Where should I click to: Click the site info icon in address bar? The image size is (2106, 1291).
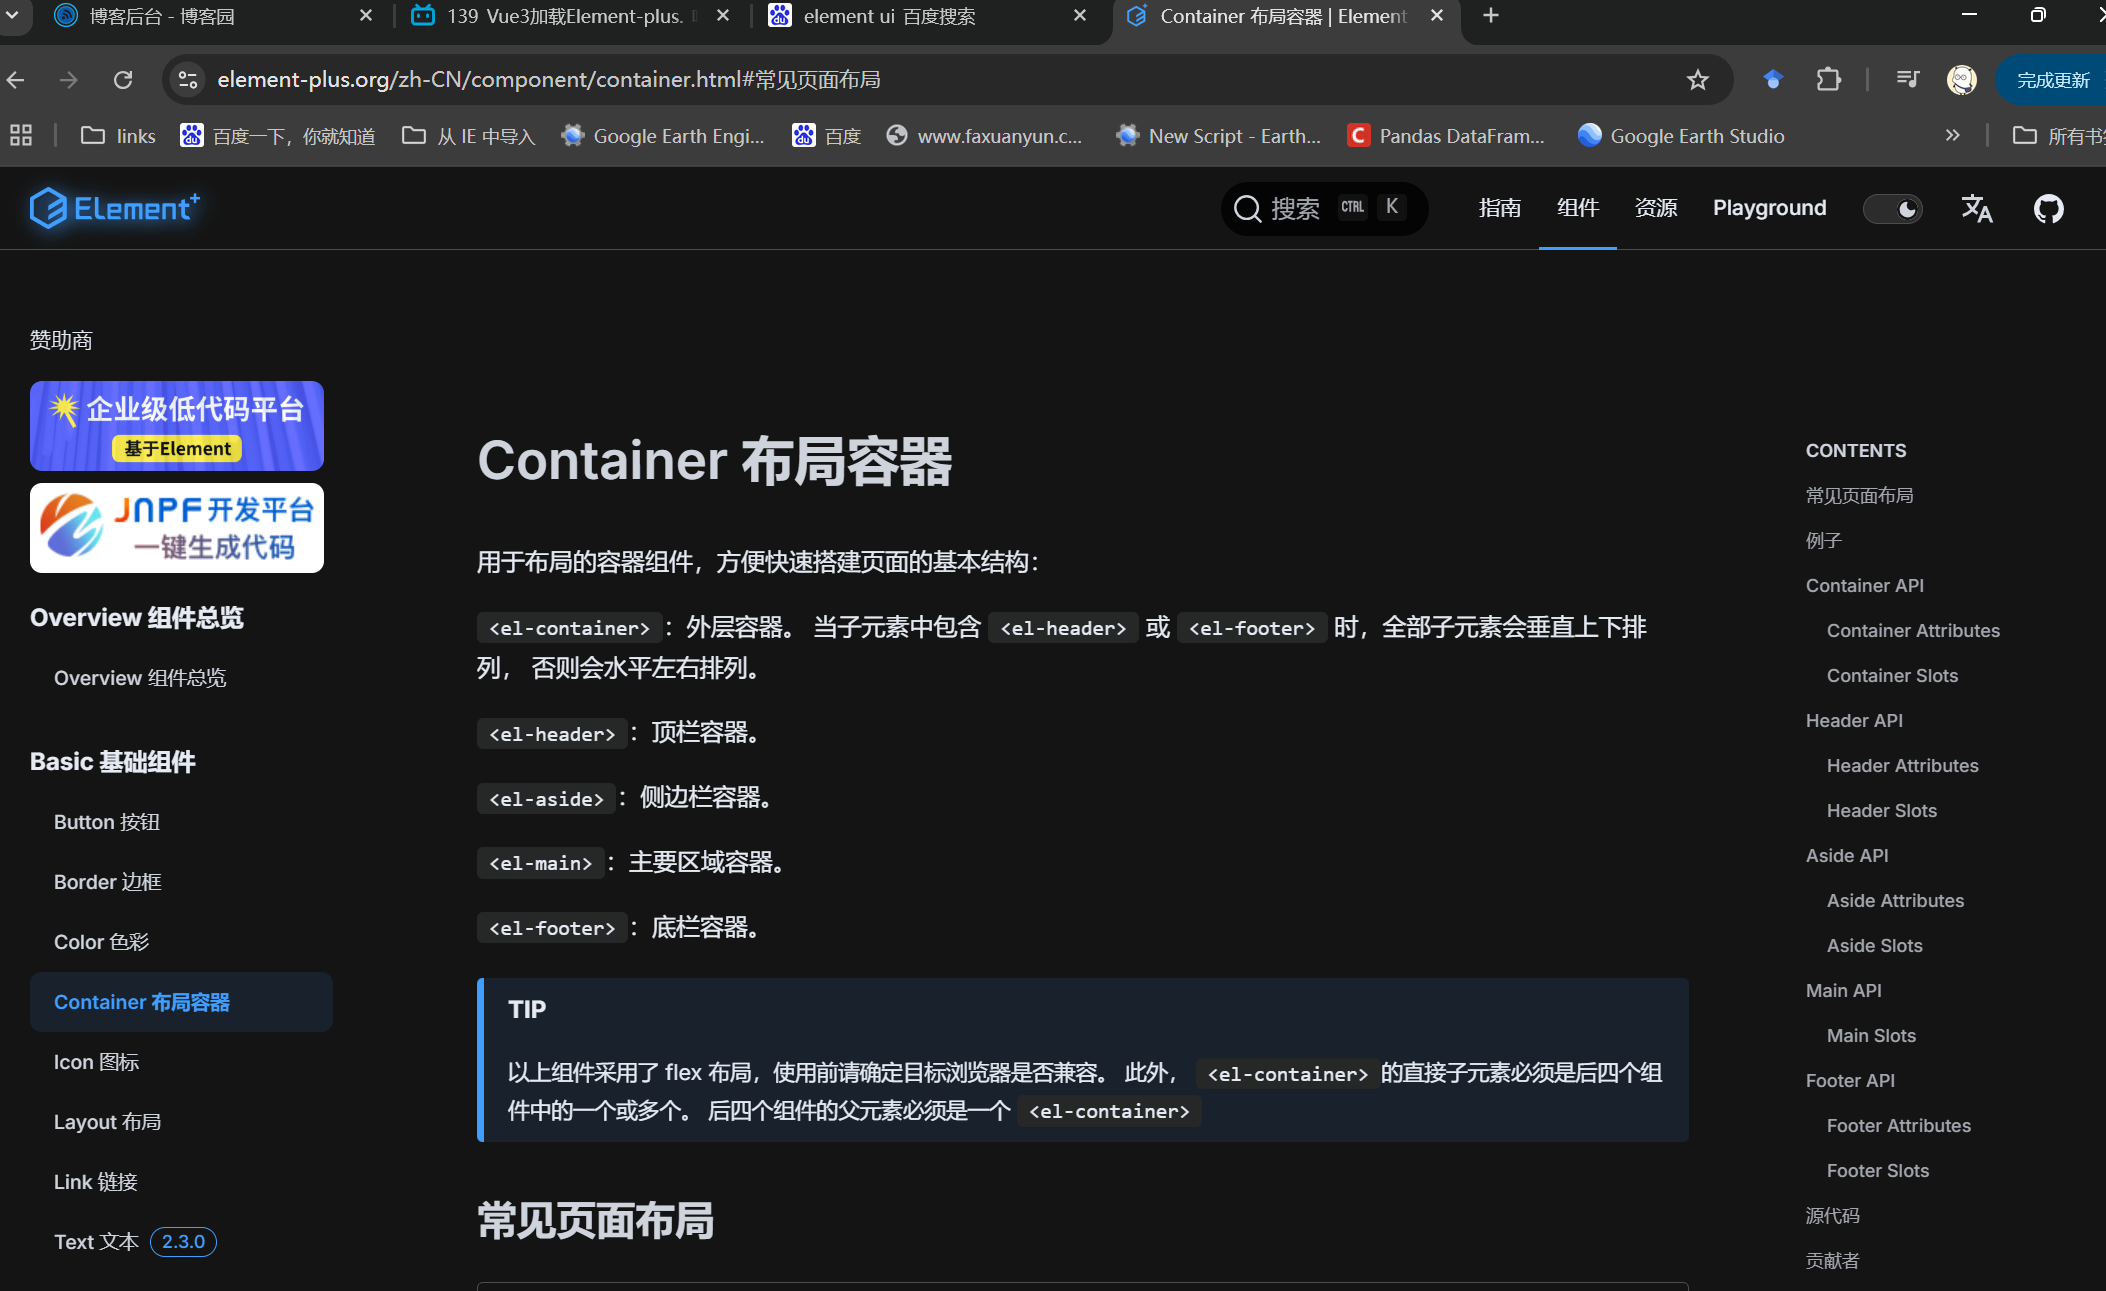(x=188, y=80)
